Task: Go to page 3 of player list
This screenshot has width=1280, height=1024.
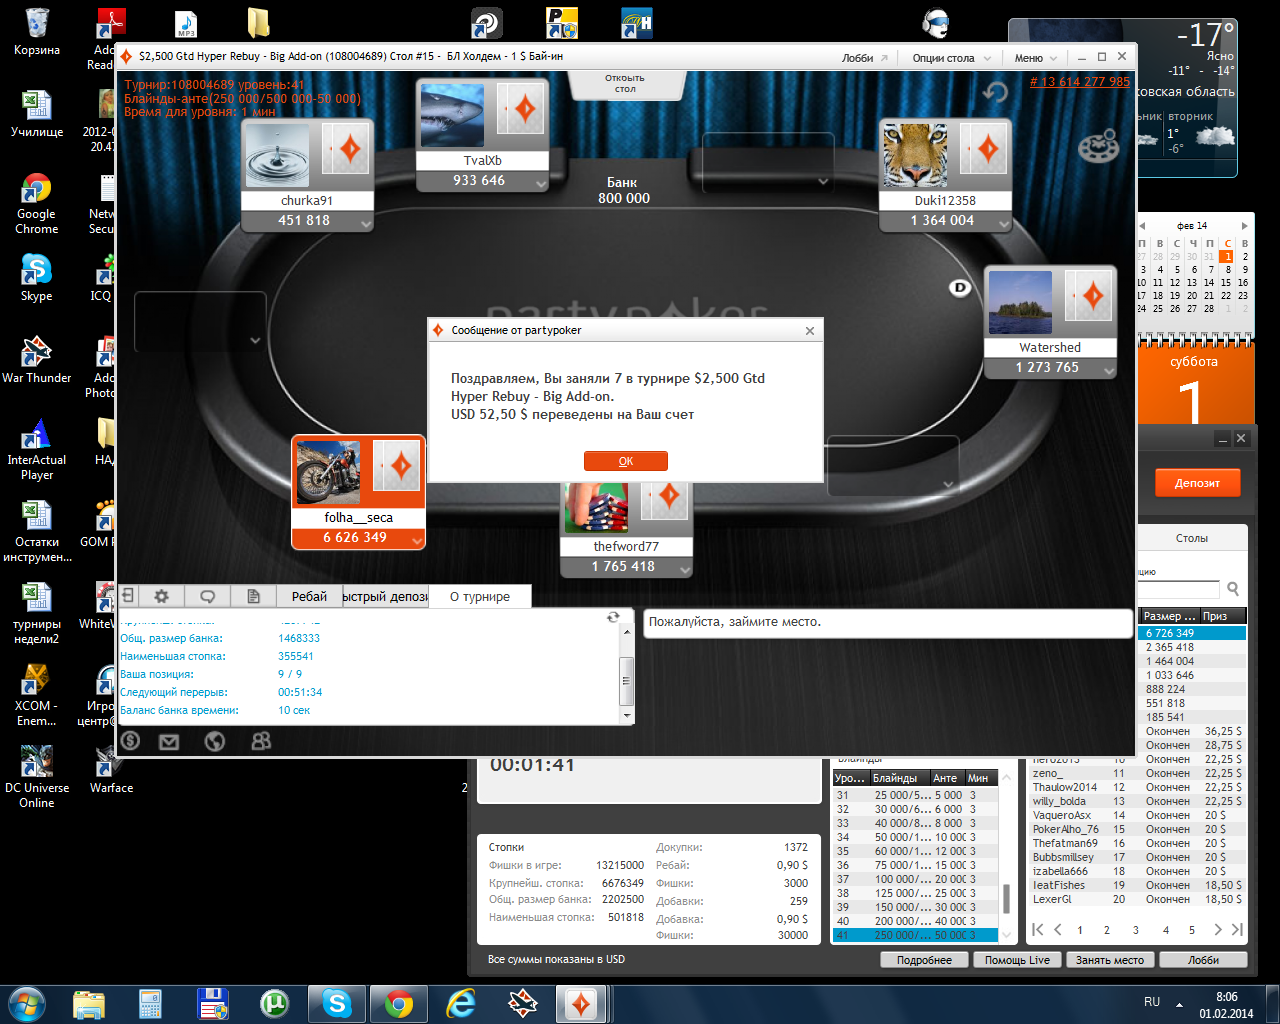Action: 1136,930
